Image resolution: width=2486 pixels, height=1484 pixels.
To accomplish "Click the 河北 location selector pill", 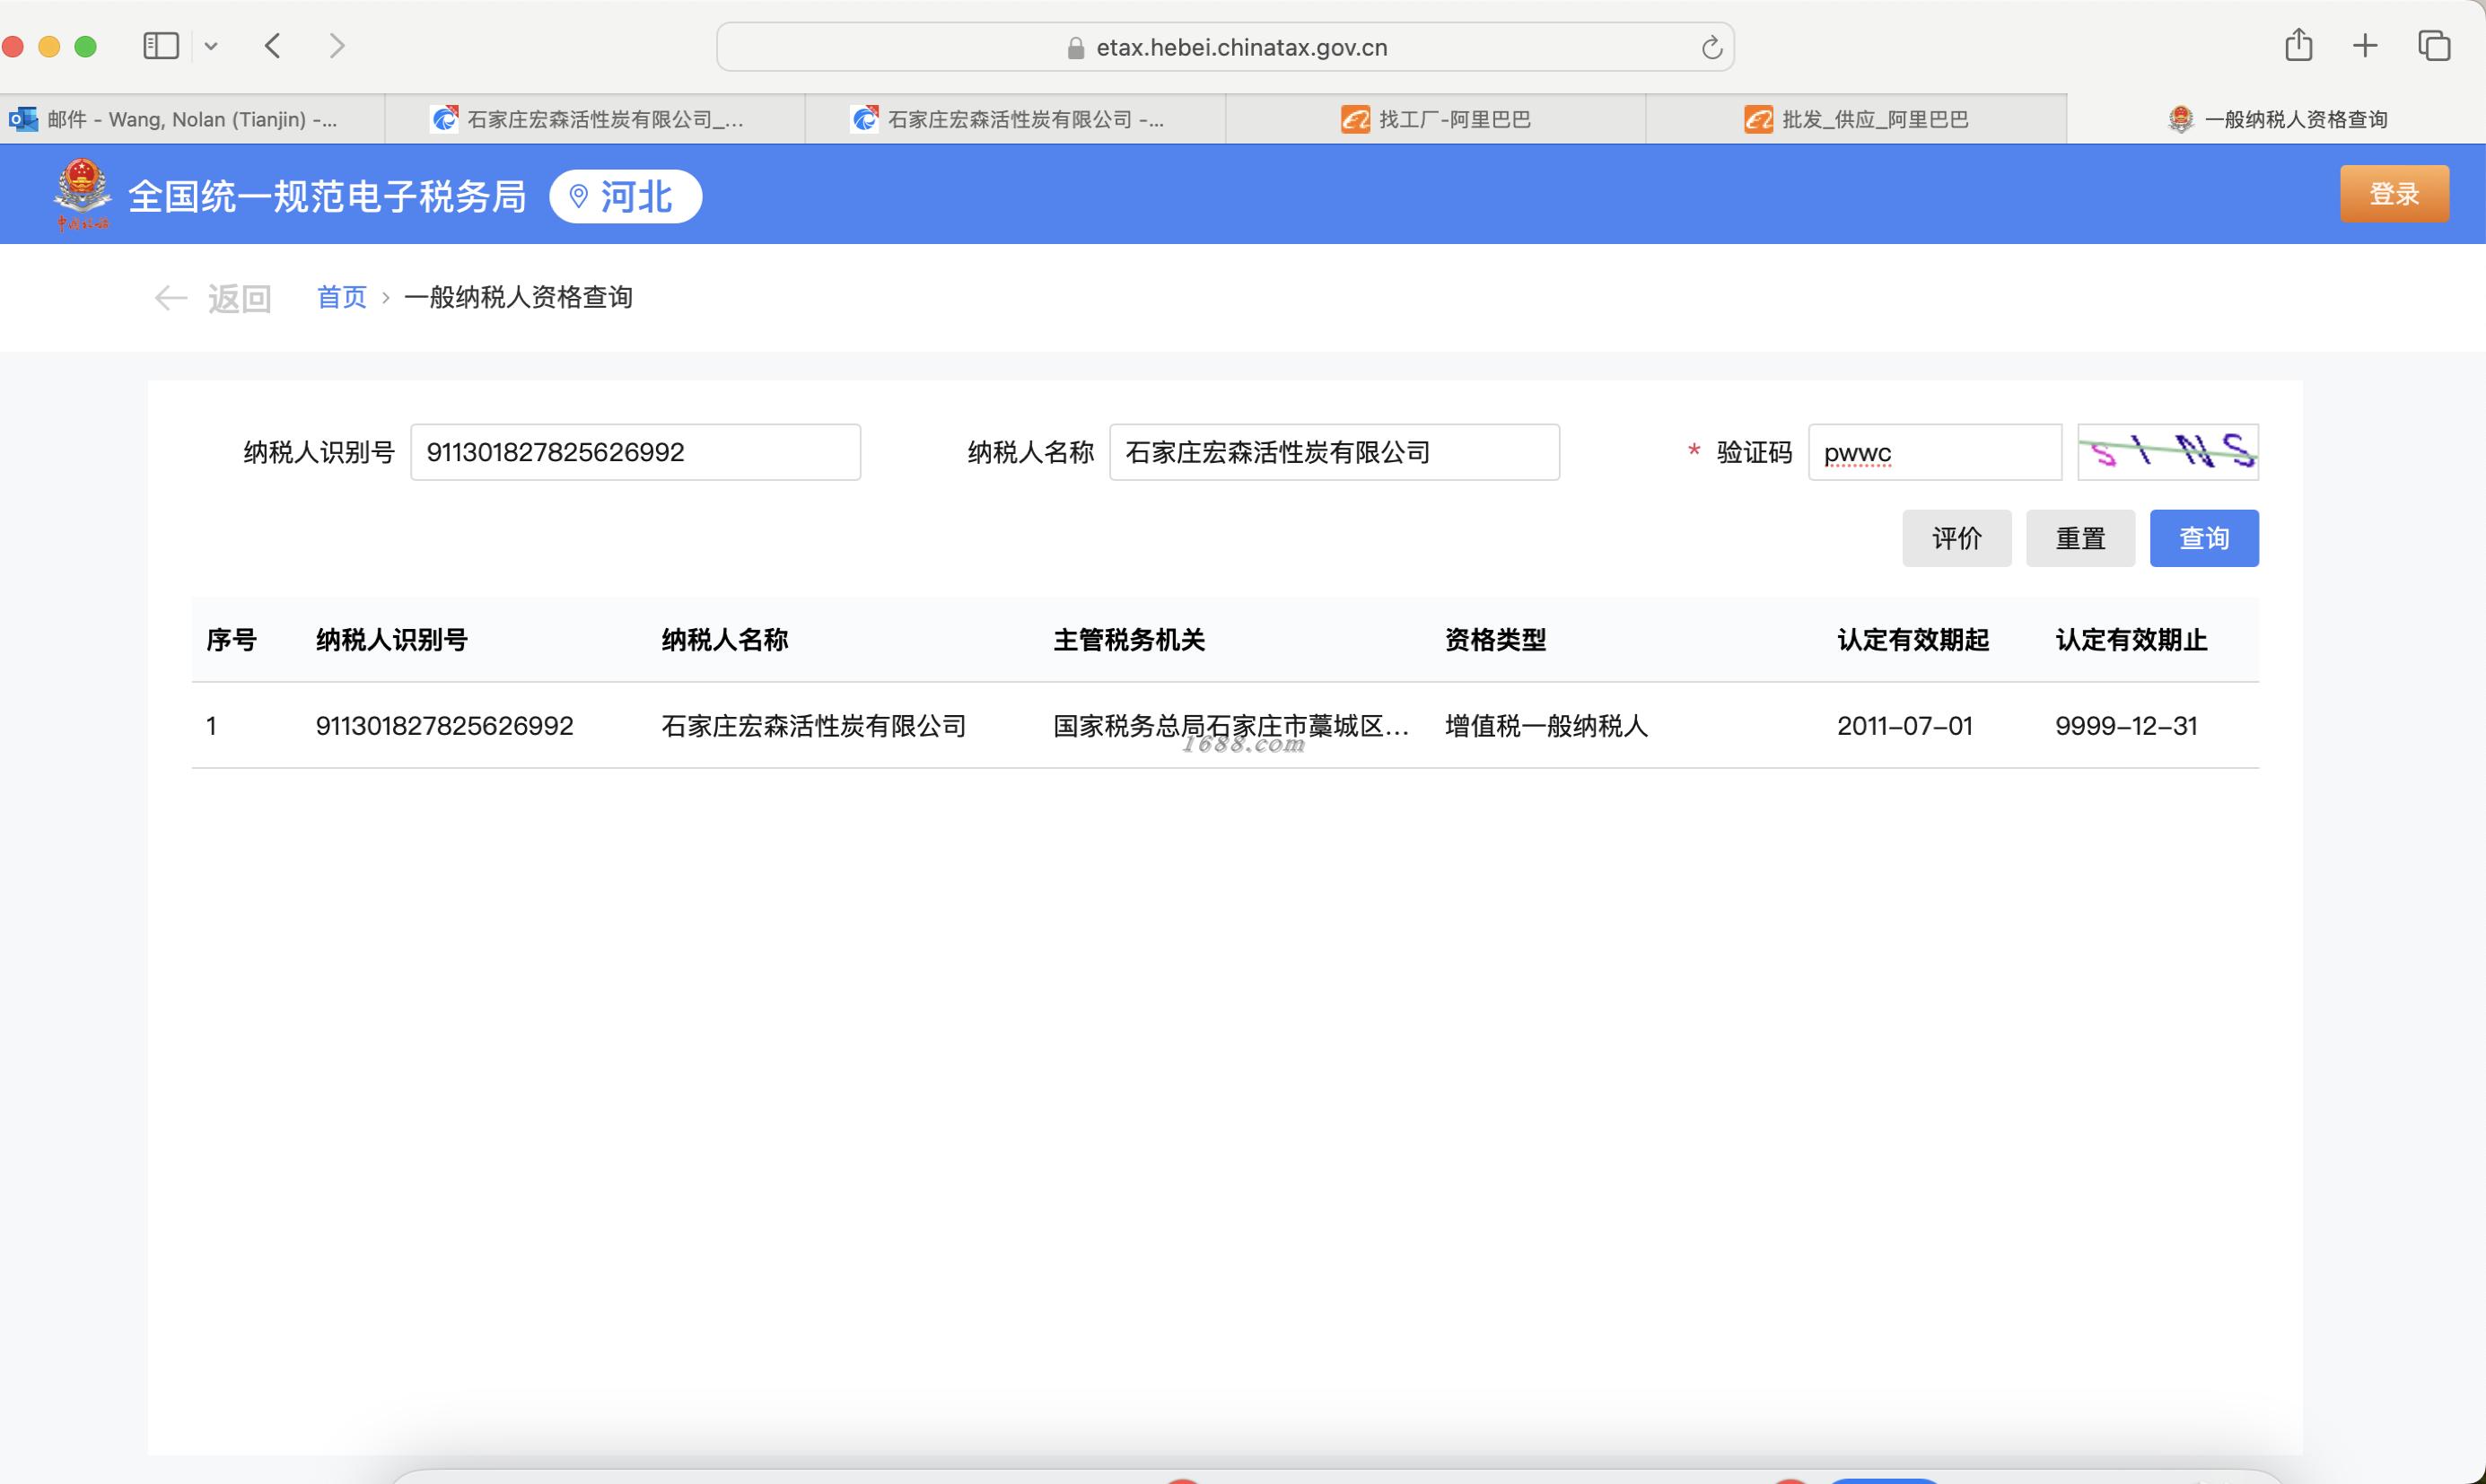I will pyautogui.click(x=626, y=197).
